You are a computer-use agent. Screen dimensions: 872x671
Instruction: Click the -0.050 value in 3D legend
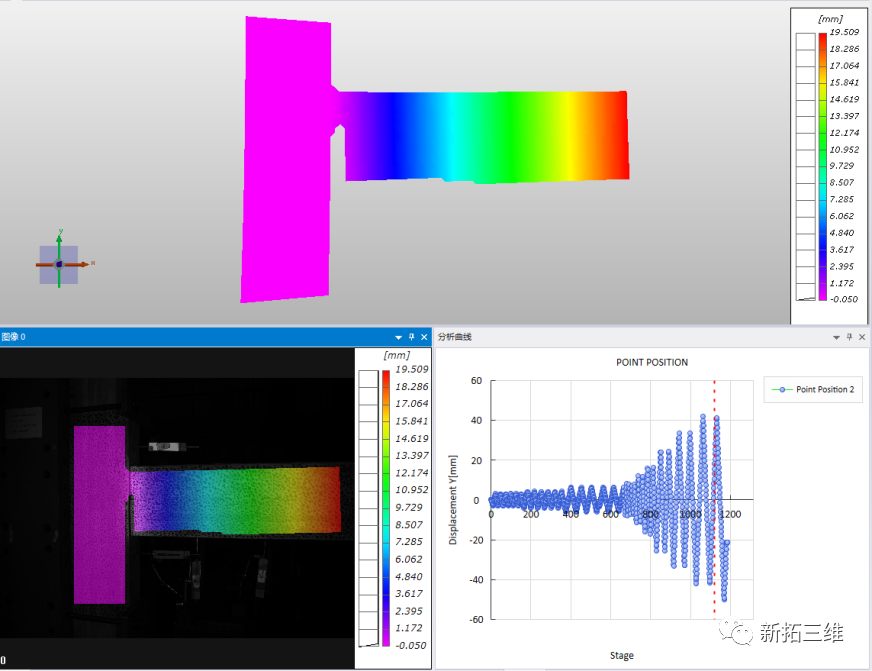844,299
